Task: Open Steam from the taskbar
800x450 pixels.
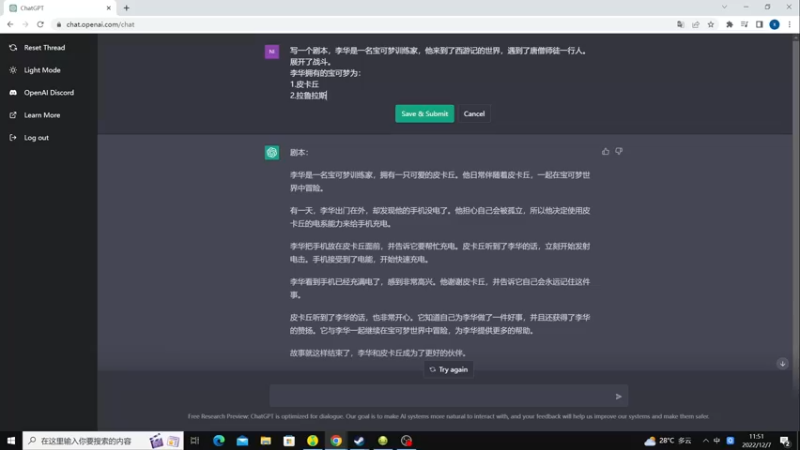Action: coord(359,440)
